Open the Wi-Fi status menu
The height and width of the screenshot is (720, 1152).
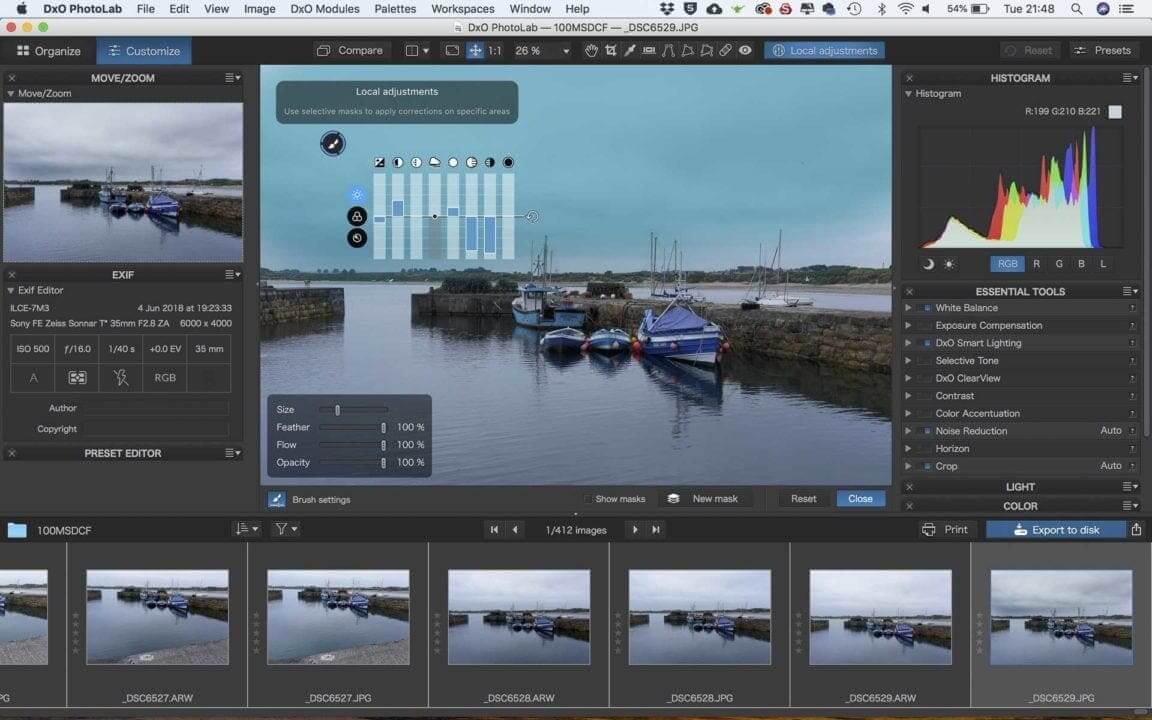(905, 9)
